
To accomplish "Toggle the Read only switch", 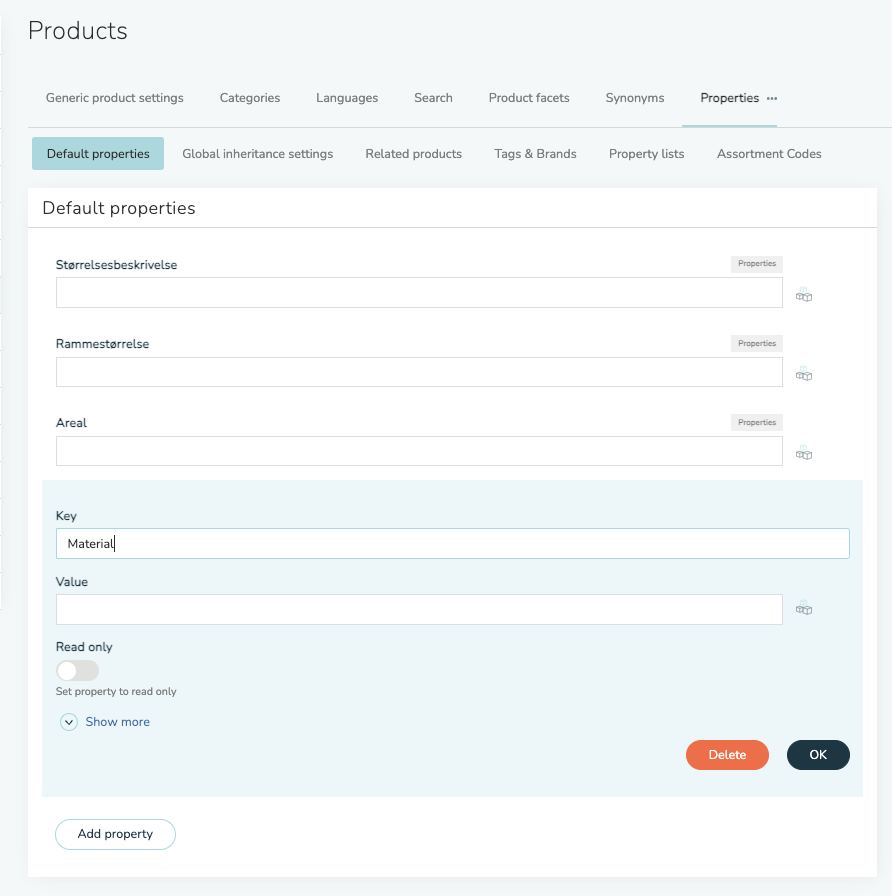I will click(78, 670).
